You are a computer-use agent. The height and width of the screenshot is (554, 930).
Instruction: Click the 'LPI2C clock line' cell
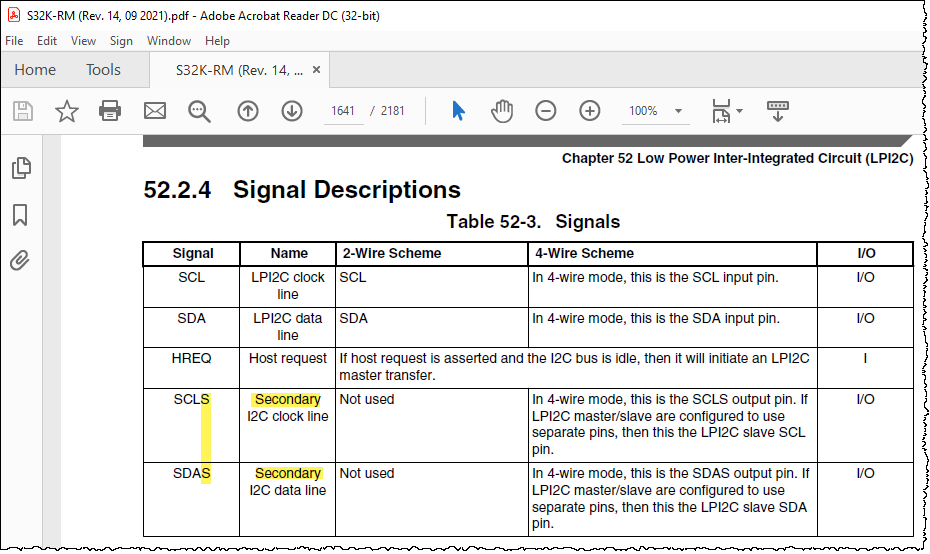(x=288, y=285)
